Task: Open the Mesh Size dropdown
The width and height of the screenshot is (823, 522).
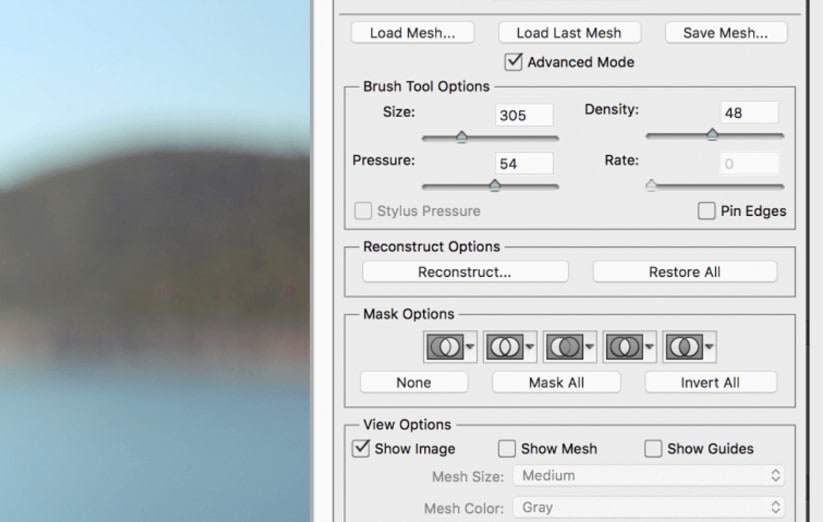Action: click(649, 476)
